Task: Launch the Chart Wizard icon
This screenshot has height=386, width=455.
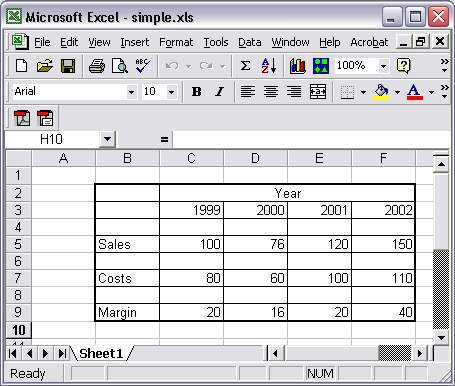Action: pyautogui.click(x=297, y=66)
